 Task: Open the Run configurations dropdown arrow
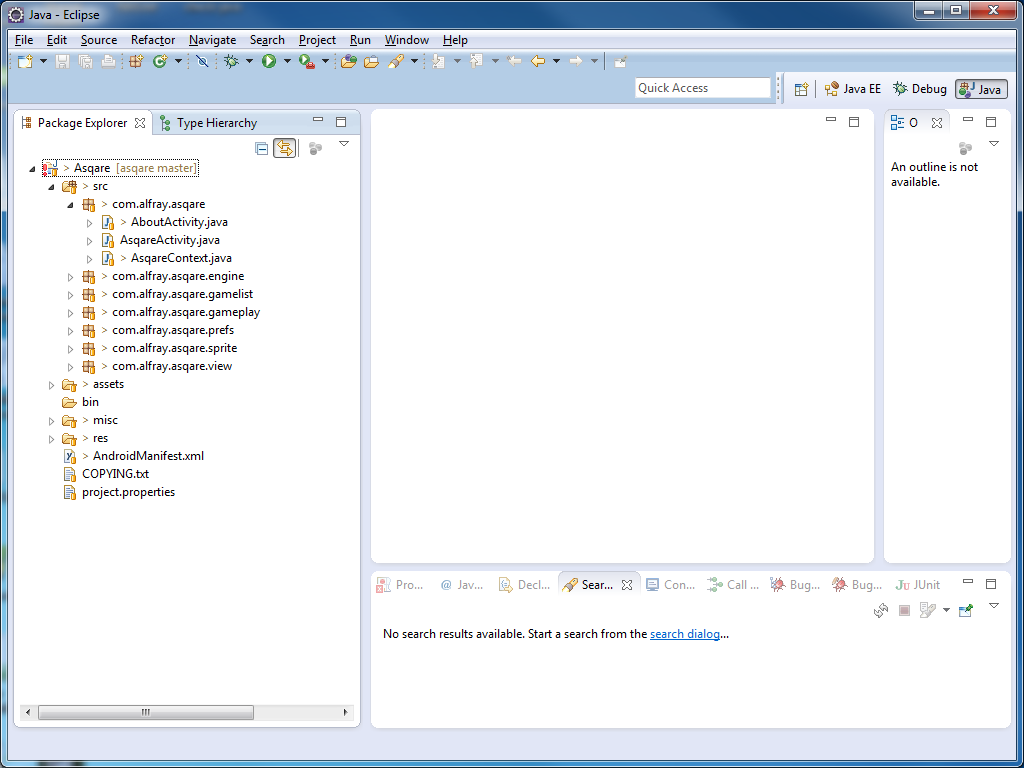pyautogui.click(x=287, y=61)
